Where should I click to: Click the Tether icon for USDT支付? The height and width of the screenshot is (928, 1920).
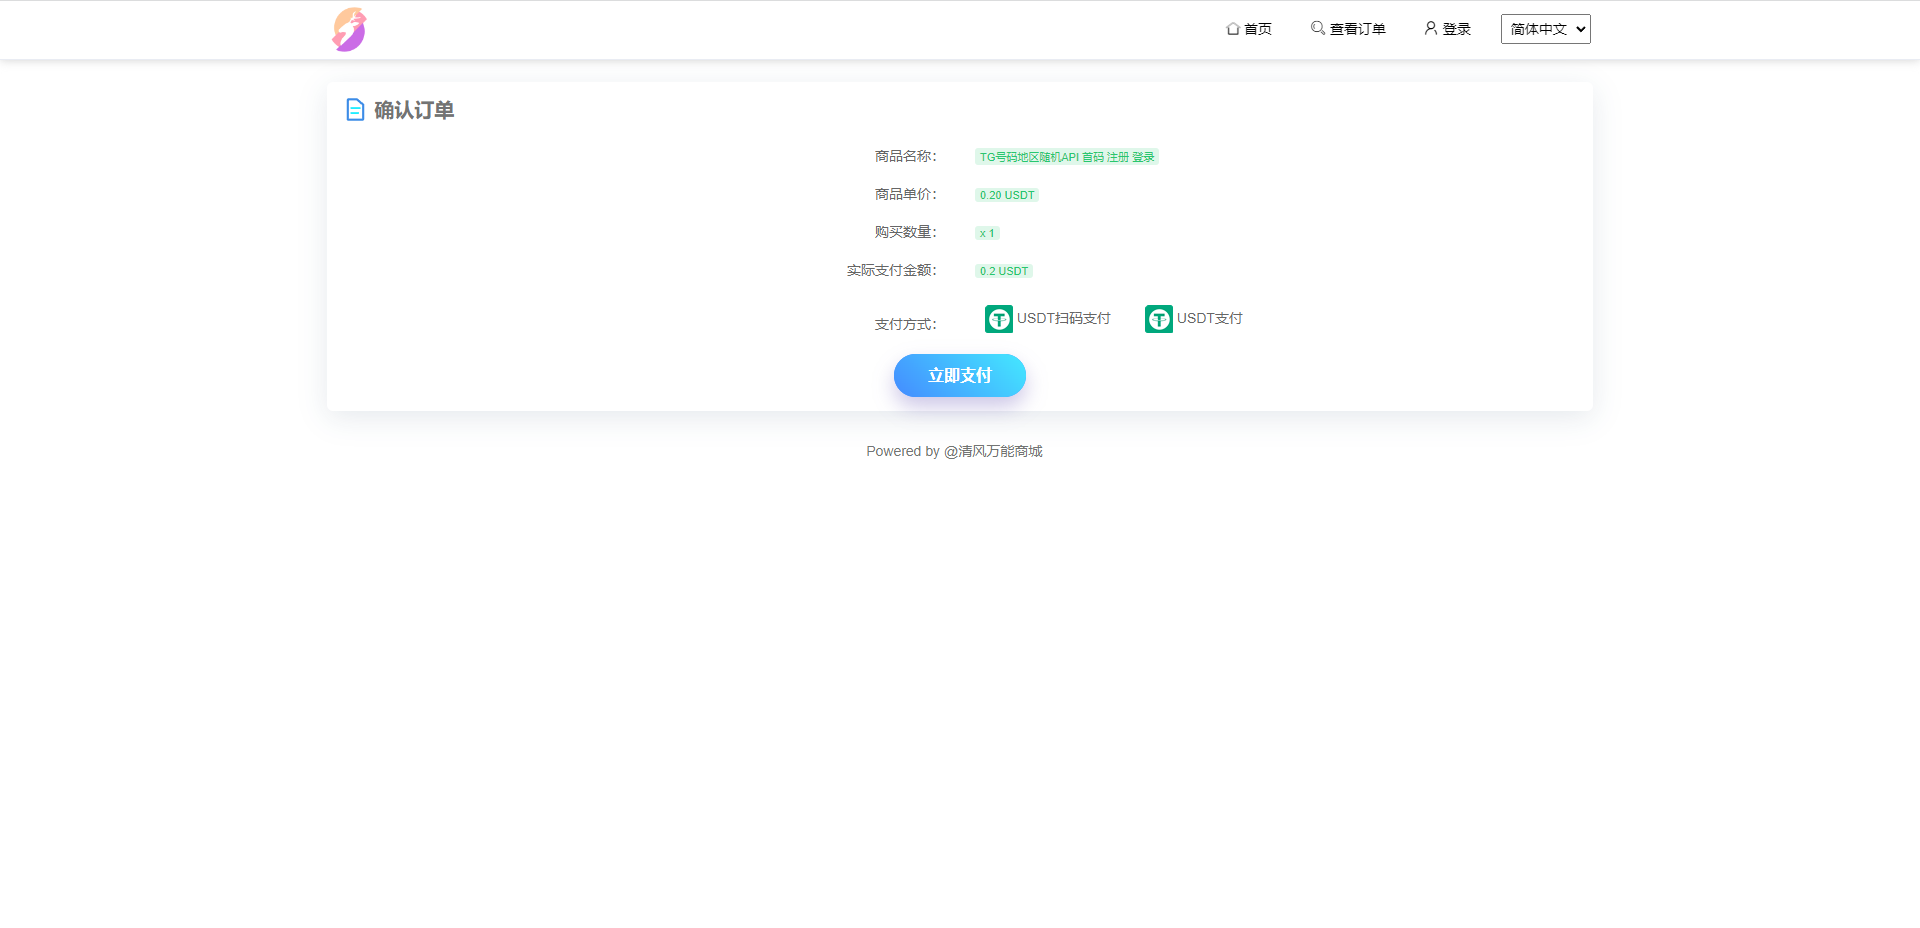[x=1158, y=319]
